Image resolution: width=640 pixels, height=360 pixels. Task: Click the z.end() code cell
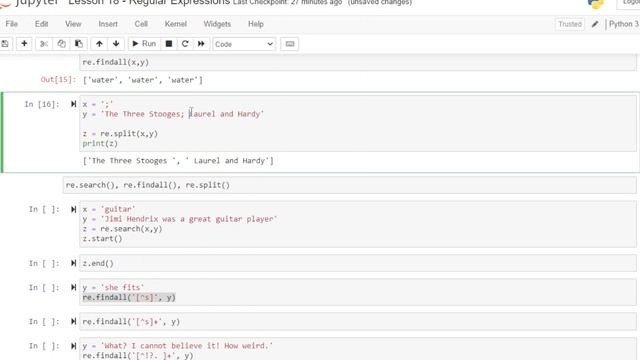358,263
